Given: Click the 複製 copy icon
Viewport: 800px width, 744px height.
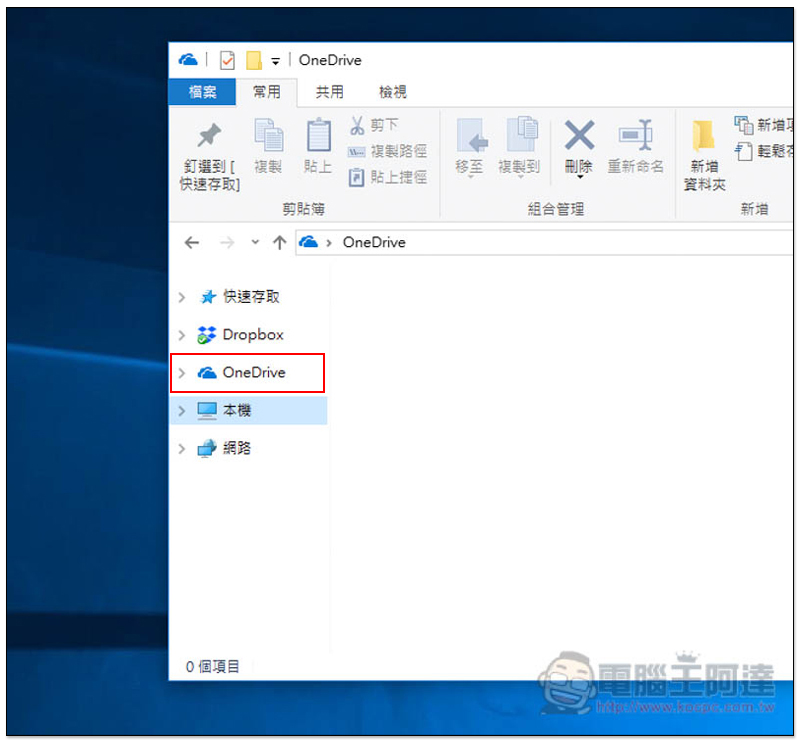Looking at the screenshot, I should 269,135.
